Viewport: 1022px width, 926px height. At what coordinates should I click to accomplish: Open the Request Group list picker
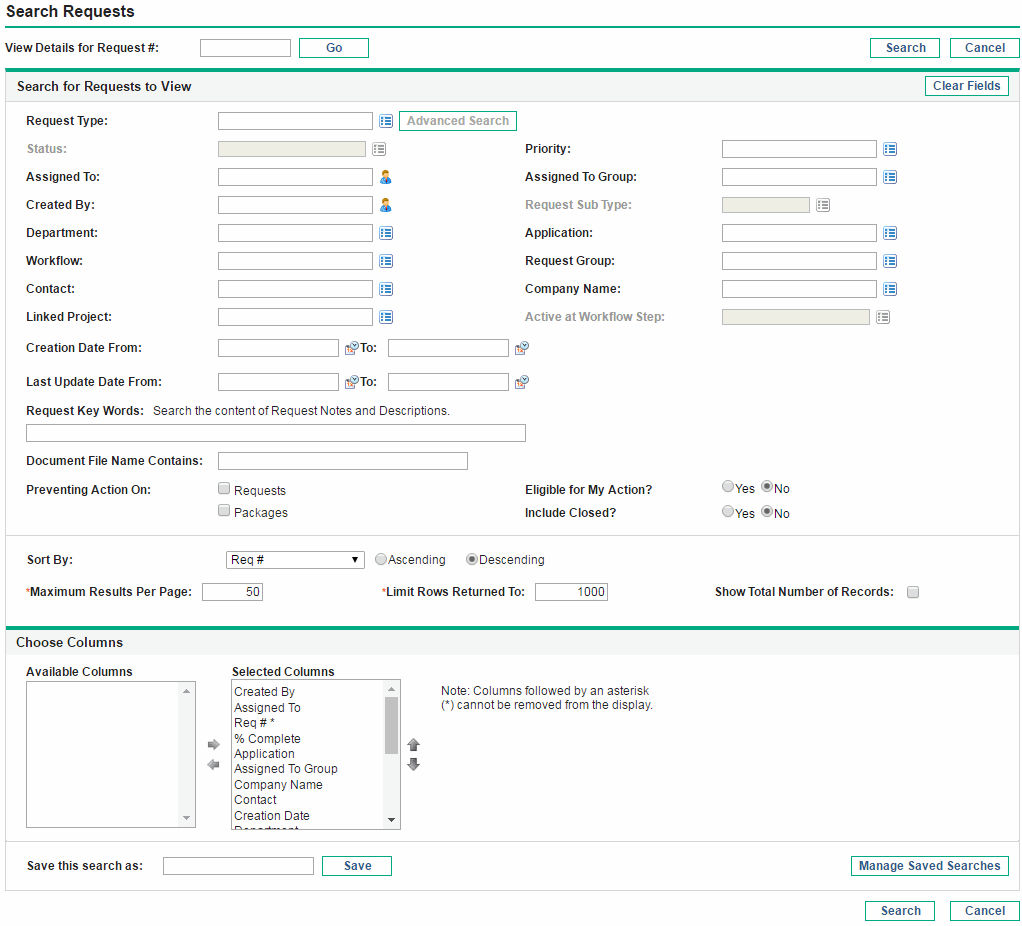(x=890, y=260)
